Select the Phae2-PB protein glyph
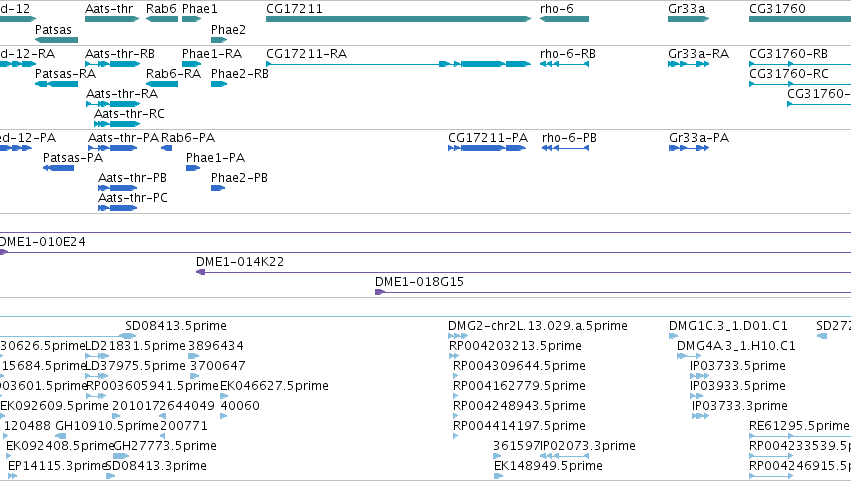 (218, 188)
